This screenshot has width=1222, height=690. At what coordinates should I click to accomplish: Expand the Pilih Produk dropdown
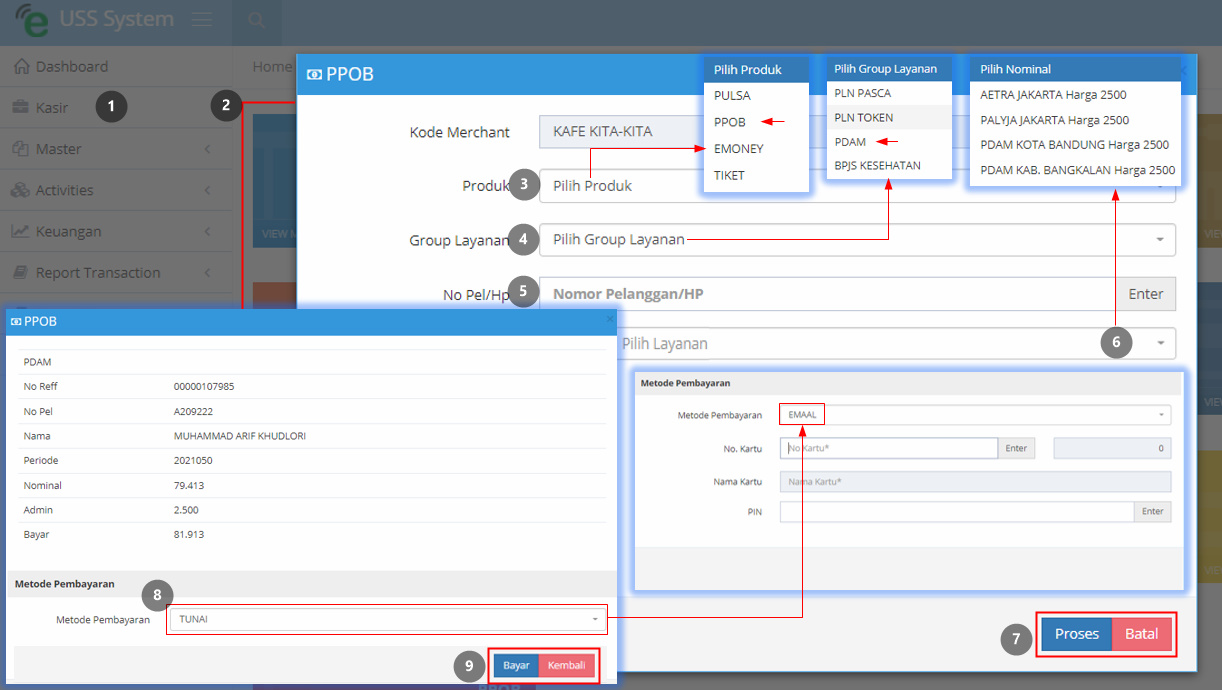click(857, 186)
